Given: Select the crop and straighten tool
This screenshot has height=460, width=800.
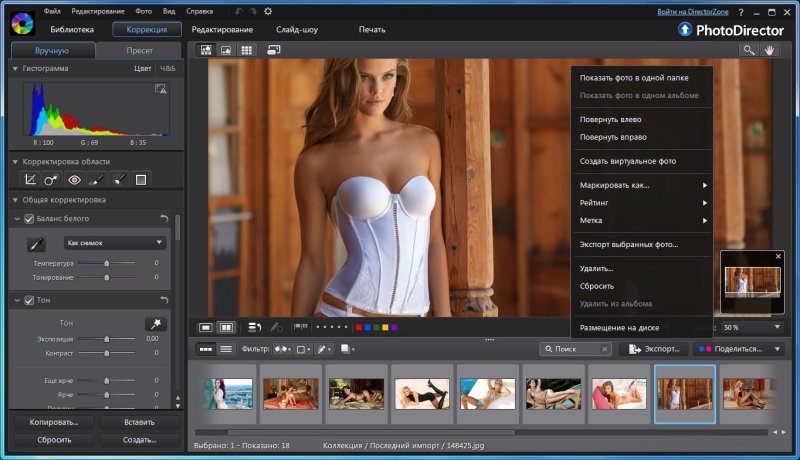Looking at the screenshot, I should pos(30,180).
